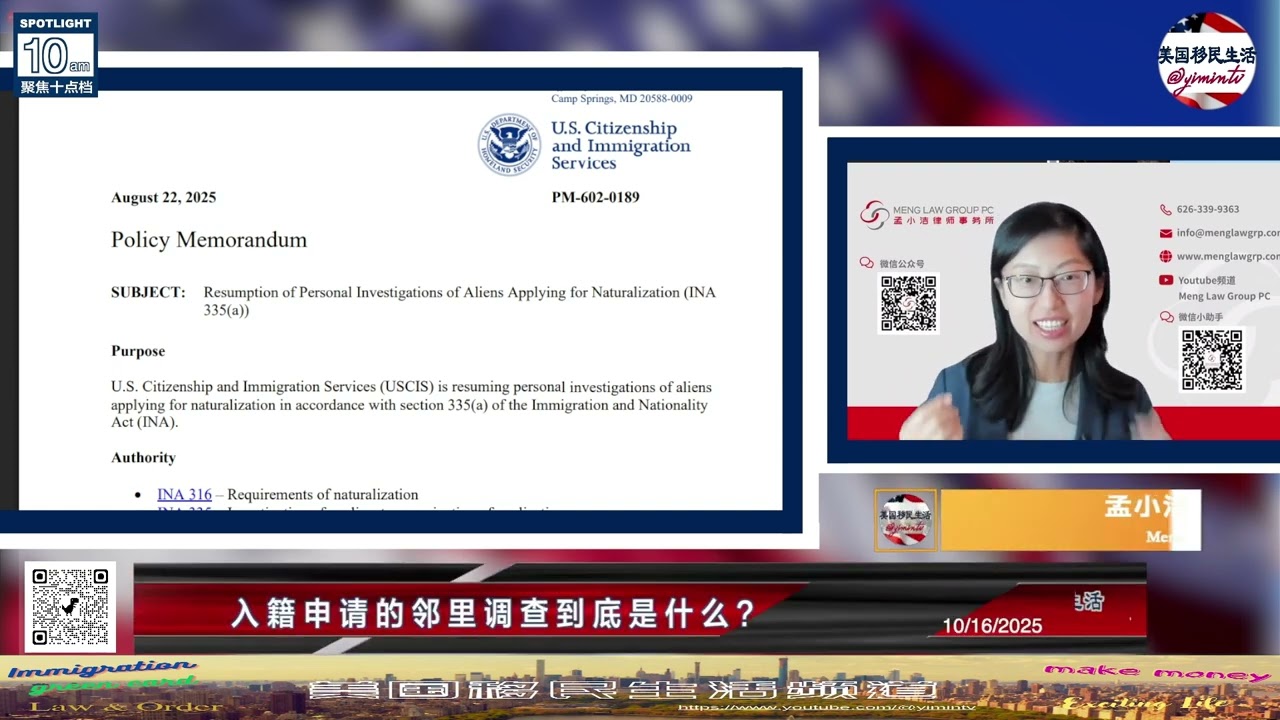This screenshot has height=720, width=1280.
Task: Click the phone icon beside 626-339-9363
Action: [x=1165, y=209]
